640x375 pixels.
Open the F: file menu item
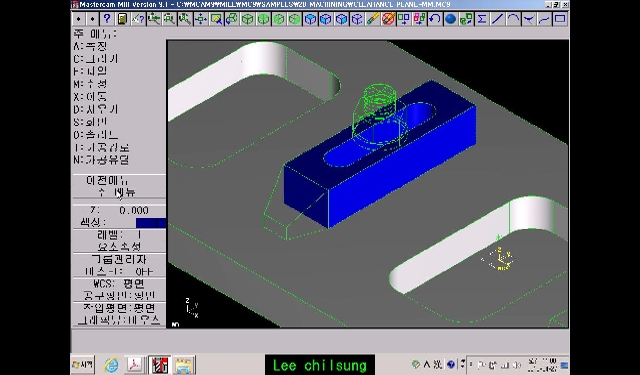click(x=91, y=71)
